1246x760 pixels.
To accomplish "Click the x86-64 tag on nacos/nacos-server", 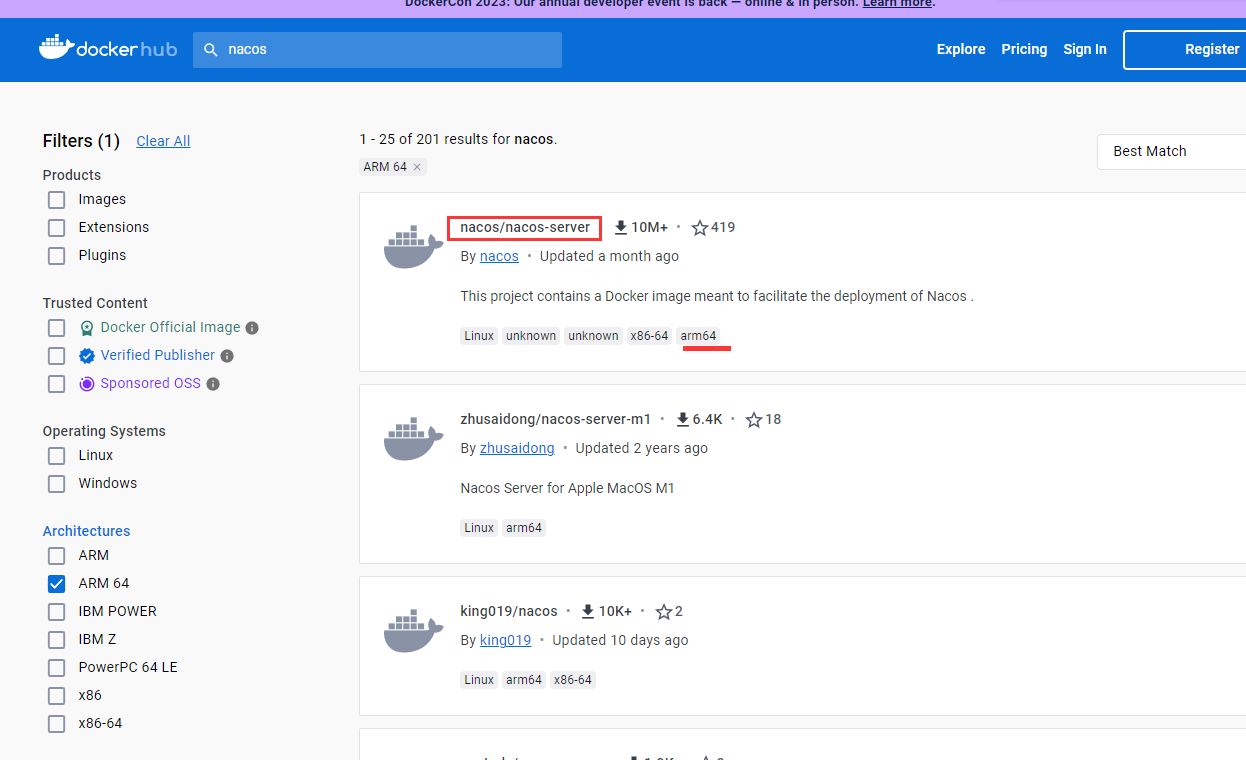I will pos(649,336).
